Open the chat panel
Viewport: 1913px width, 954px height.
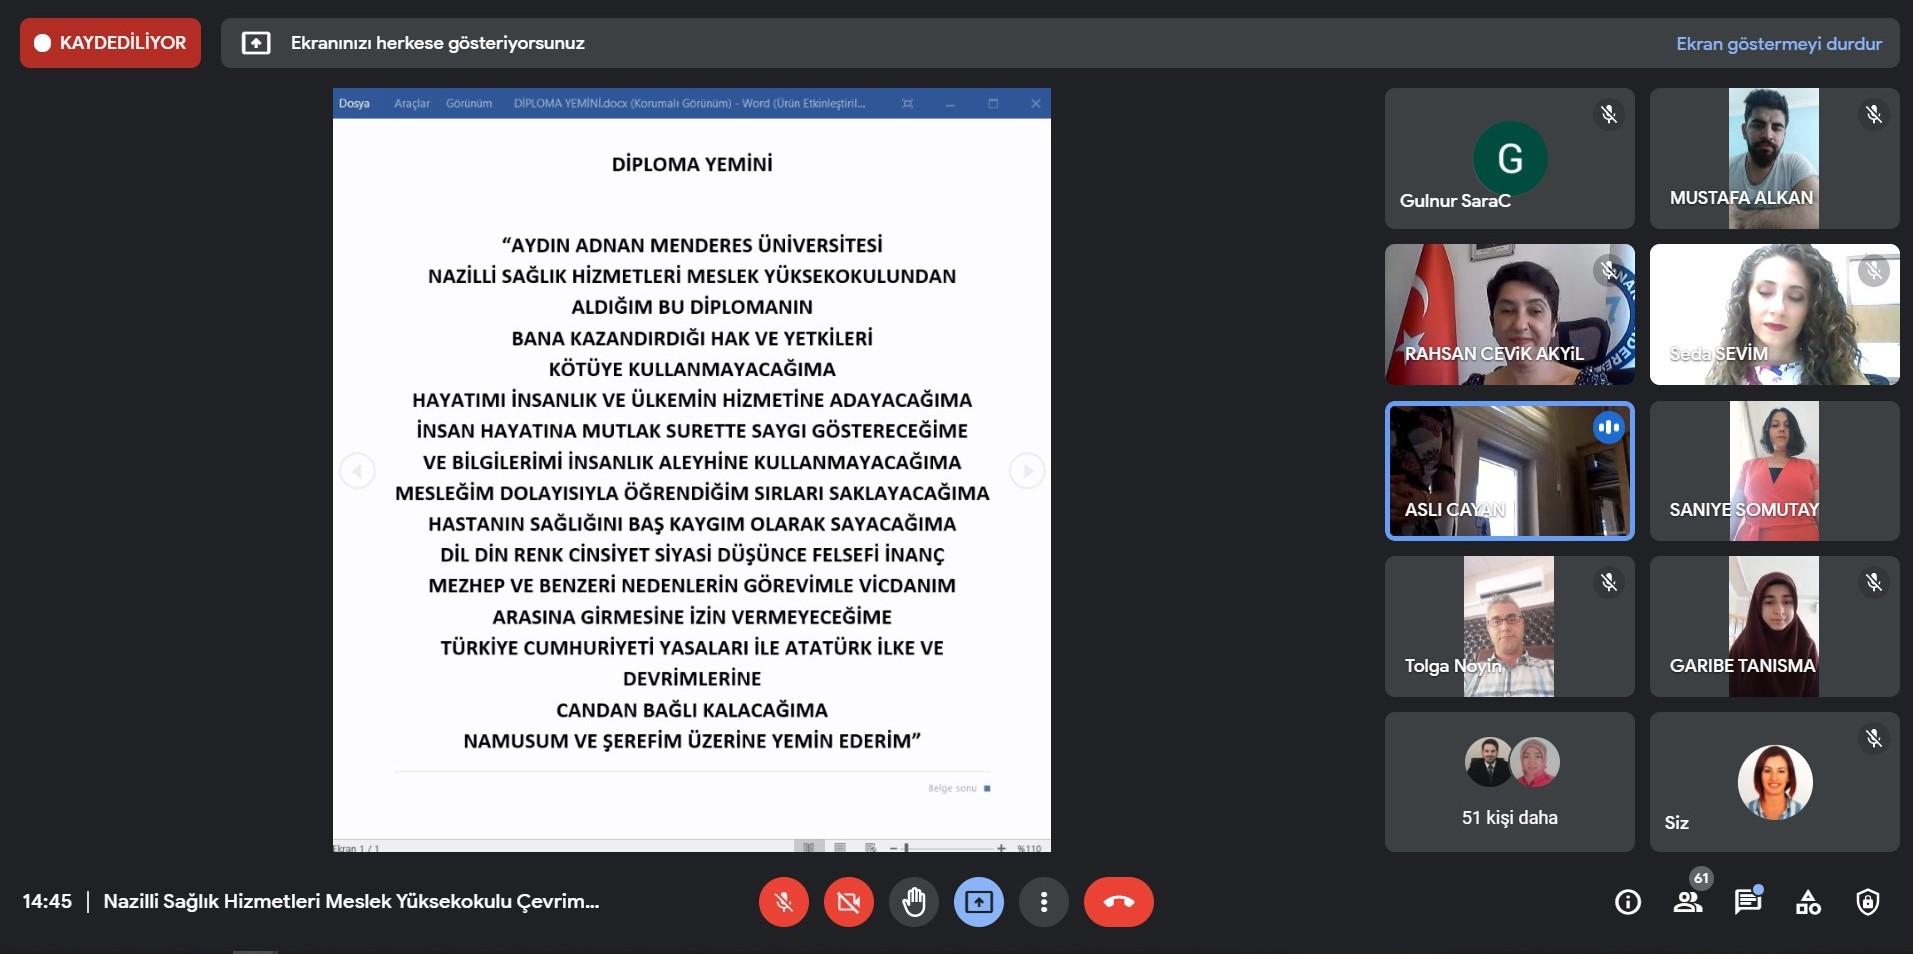click(1748, 902)
